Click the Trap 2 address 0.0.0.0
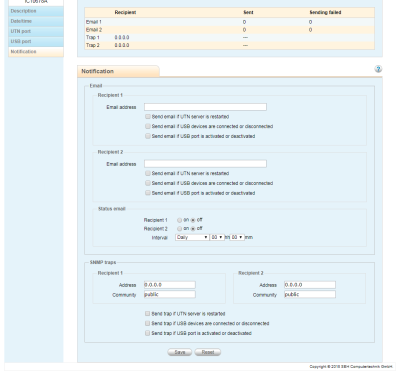The width and height of the screenshot is (400, 371). click(122, 45)
